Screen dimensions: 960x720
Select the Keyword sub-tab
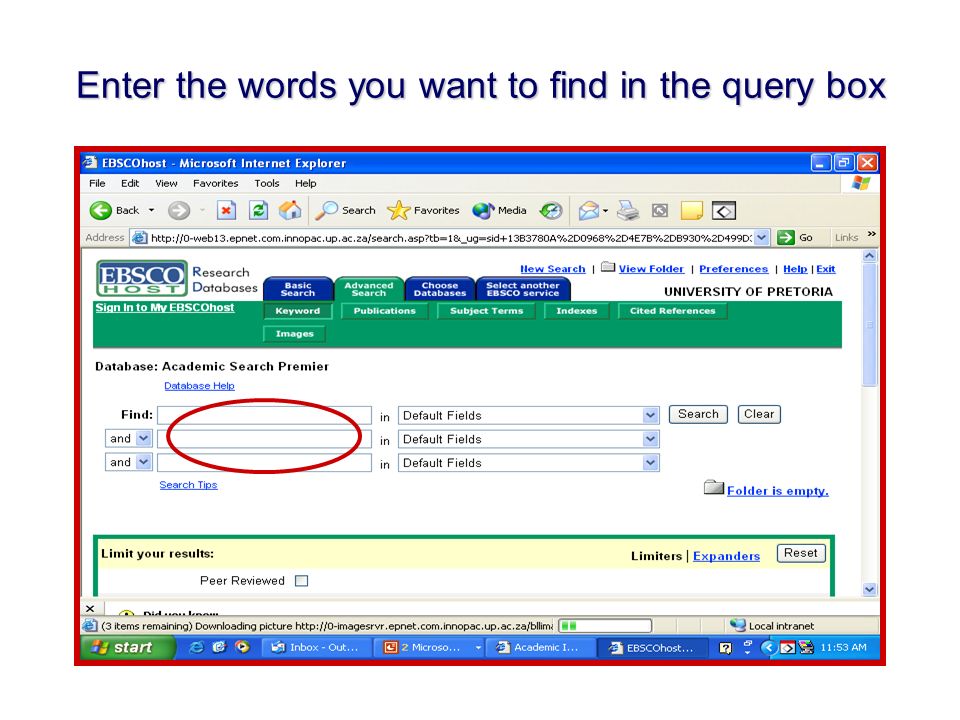pyautogui.click(x=298, y=311)
